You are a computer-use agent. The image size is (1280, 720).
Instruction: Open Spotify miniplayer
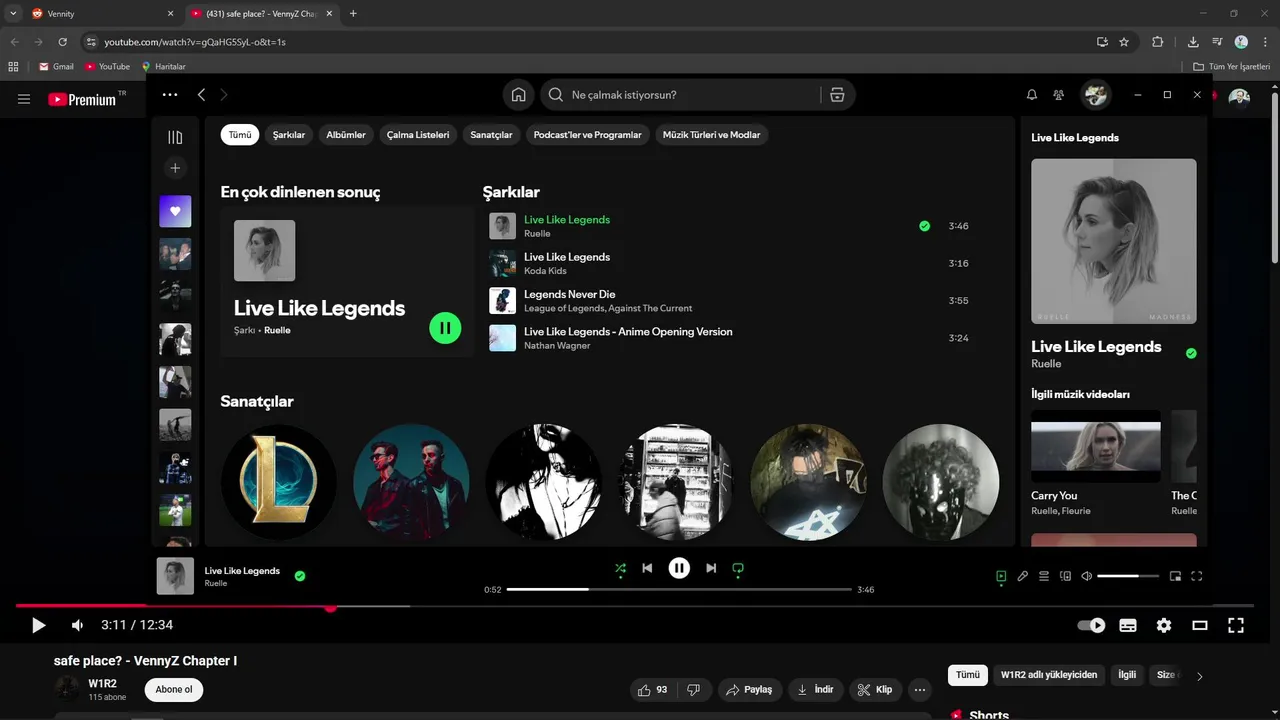point(1175,576)
